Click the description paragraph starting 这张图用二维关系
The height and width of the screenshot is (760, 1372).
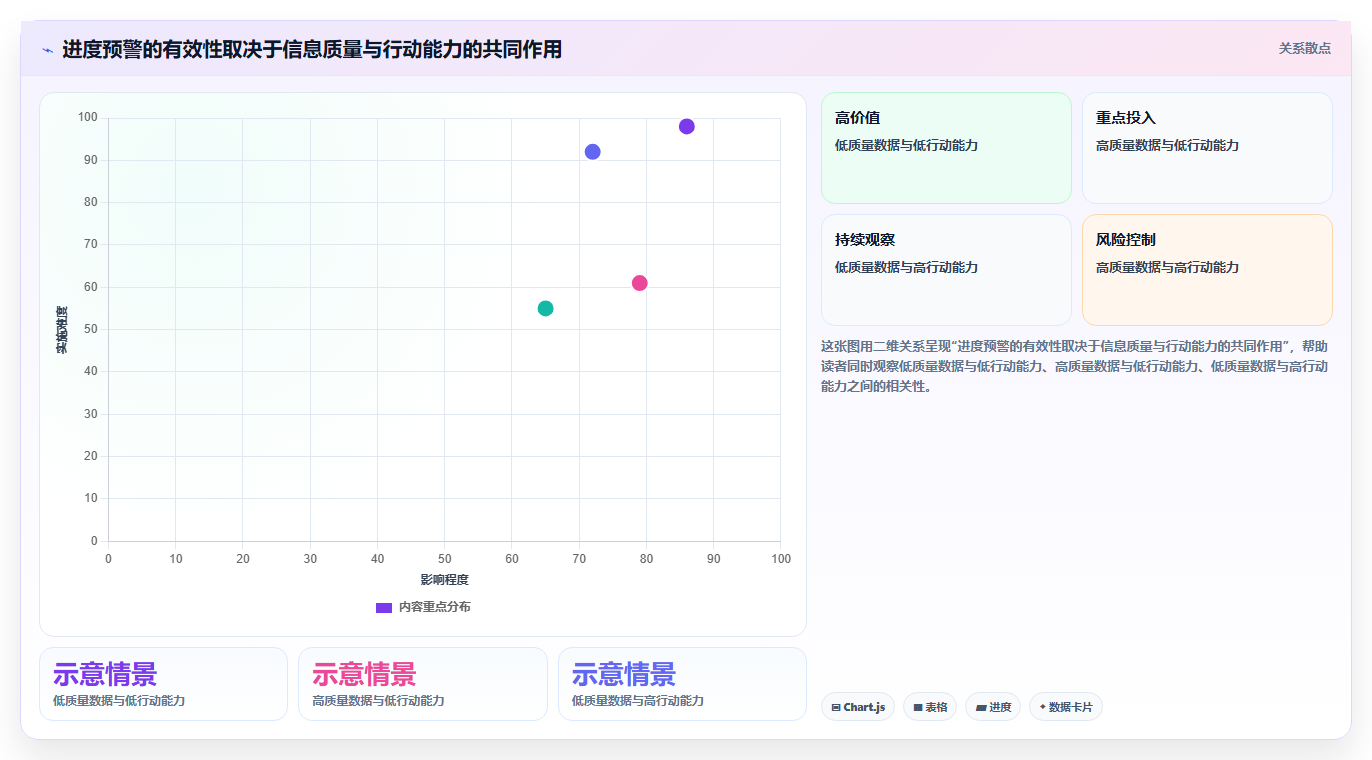(x=1075, y=366)
